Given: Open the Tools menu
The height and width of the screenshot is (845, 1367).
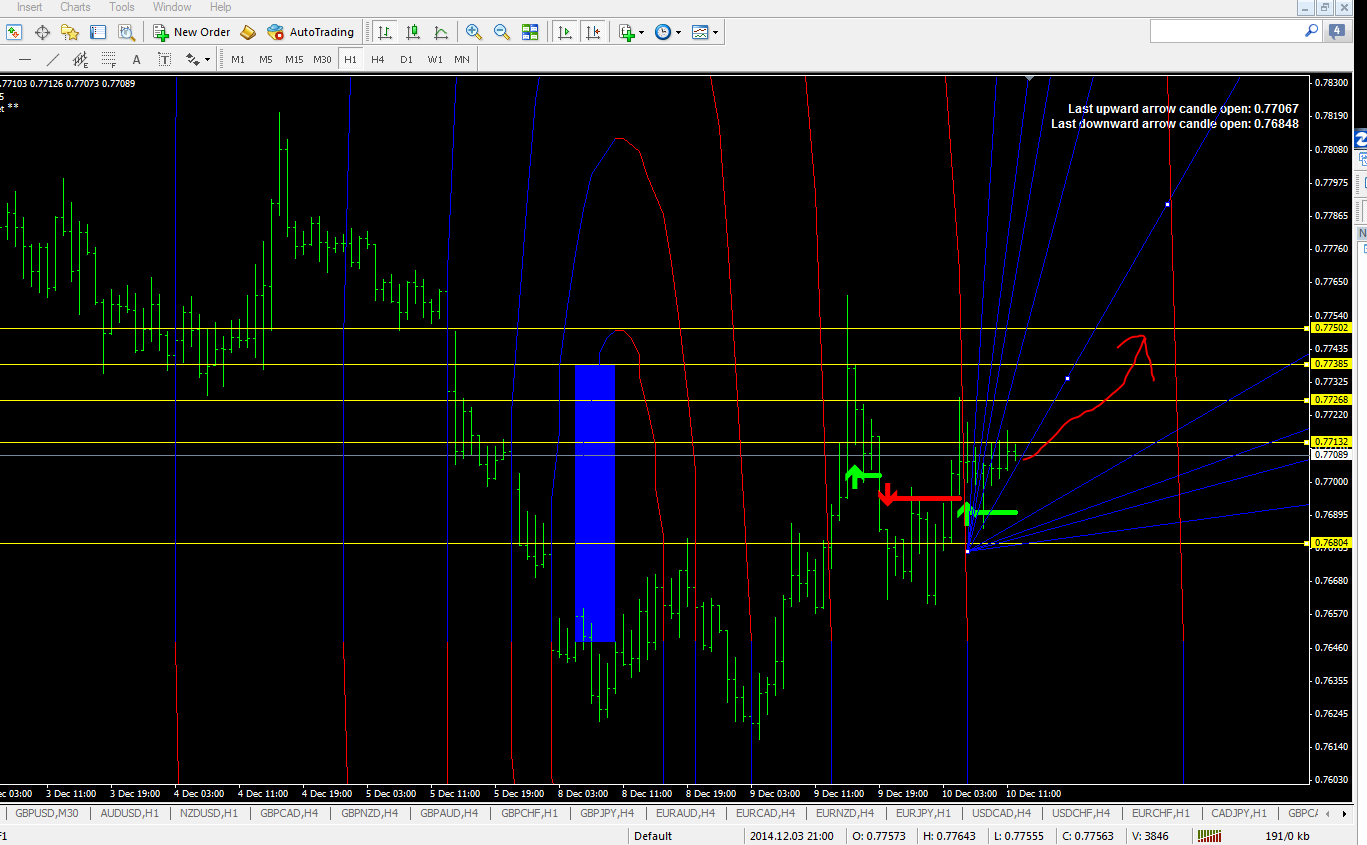Looking at the screenshot, I should 122,7.
